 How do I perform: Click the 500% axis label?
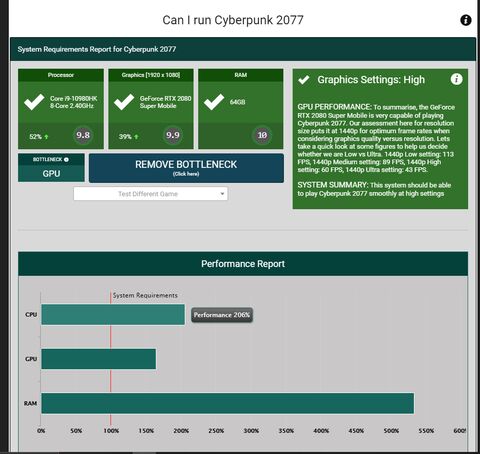click(391, 431)
